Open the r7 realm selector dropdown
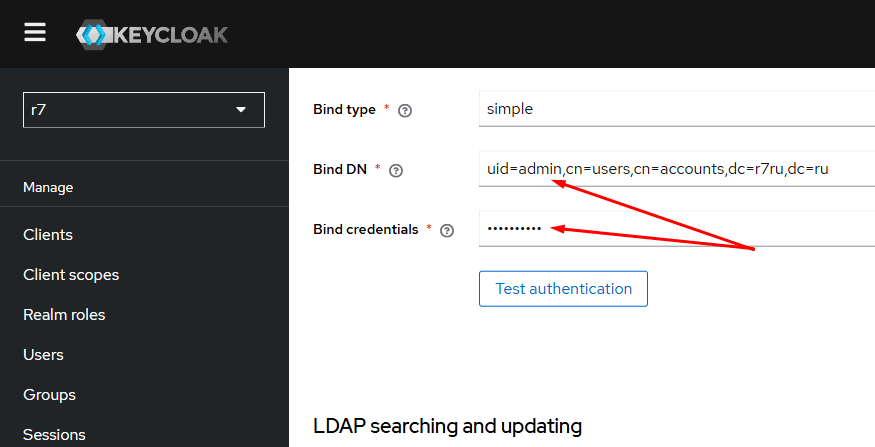Screen dimensions: 875x447 (144, 110)
